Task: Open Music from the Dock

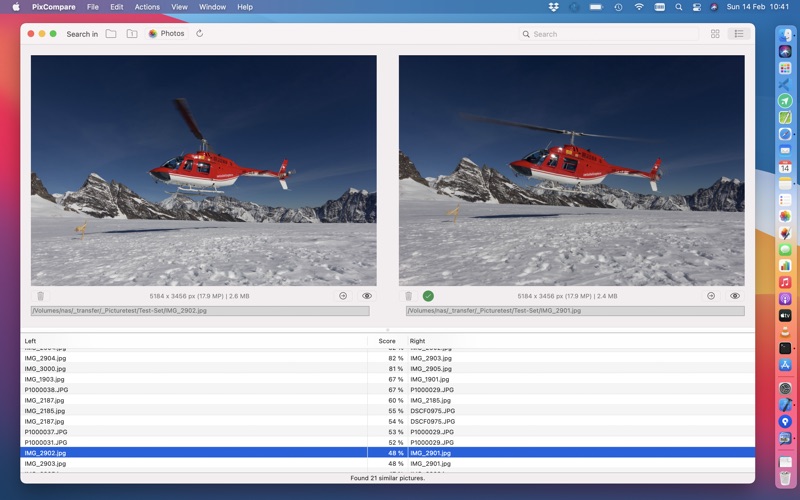Action: click(785, 282)
